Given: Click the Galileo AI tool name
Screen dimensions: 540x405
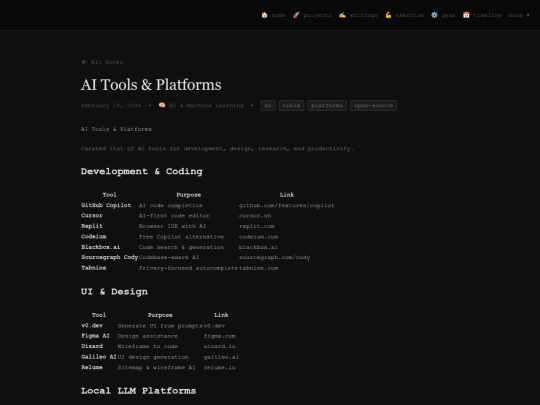Looking at the screenshot, I should [x=99, y=357].
